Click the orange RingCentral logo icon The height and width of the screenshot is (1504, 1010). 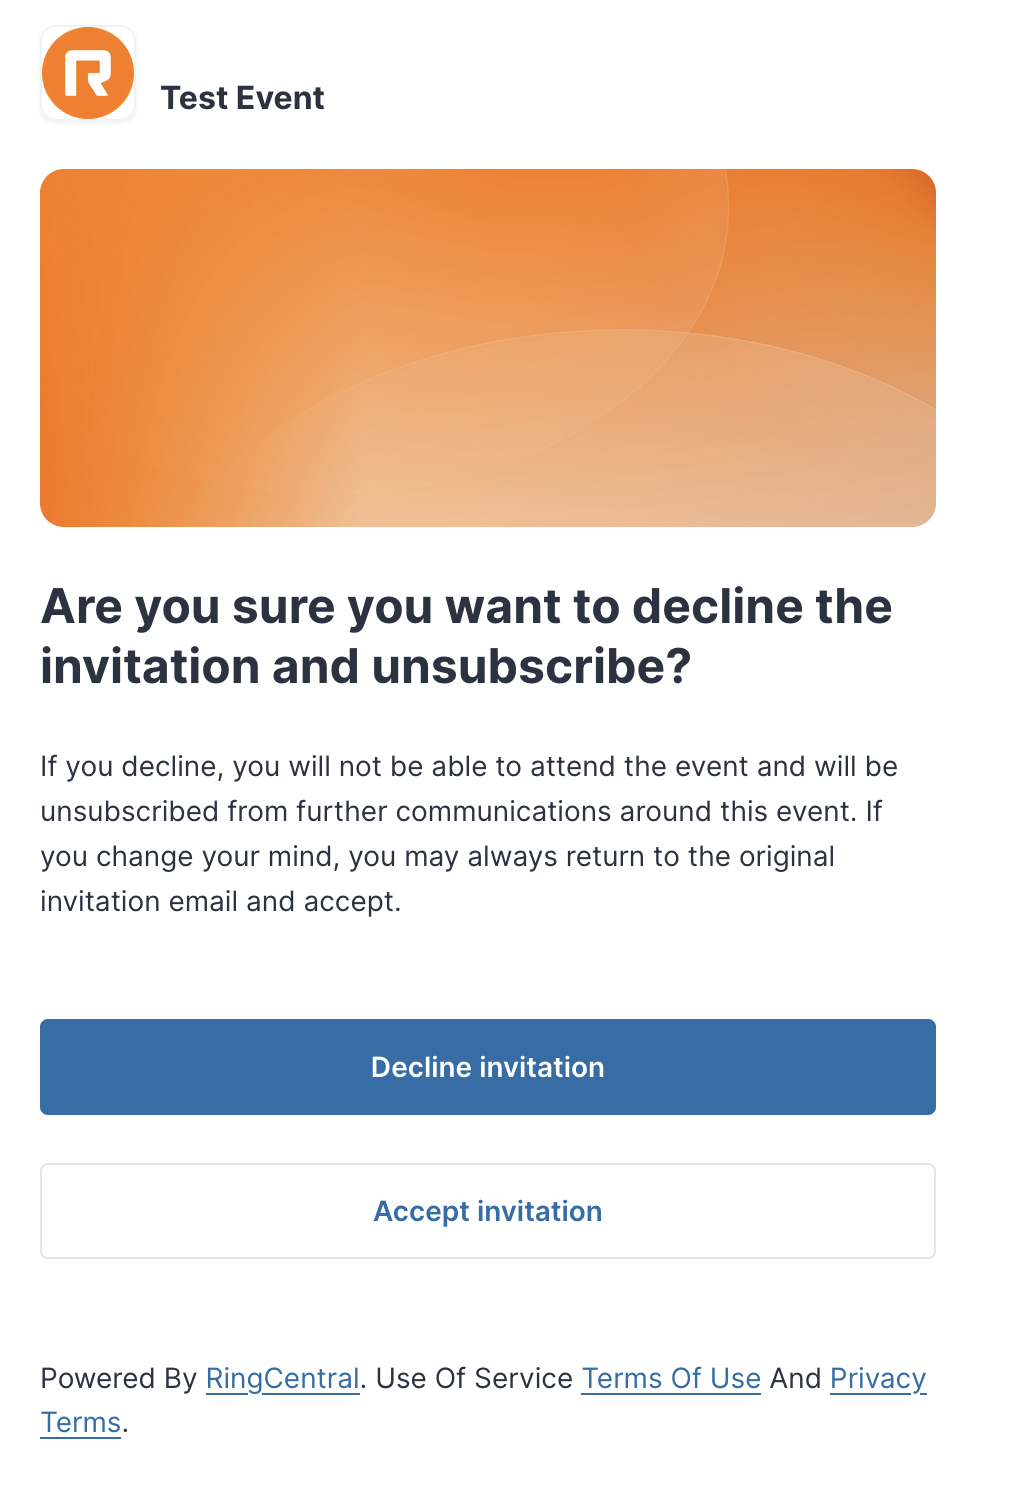pos(88,74)
